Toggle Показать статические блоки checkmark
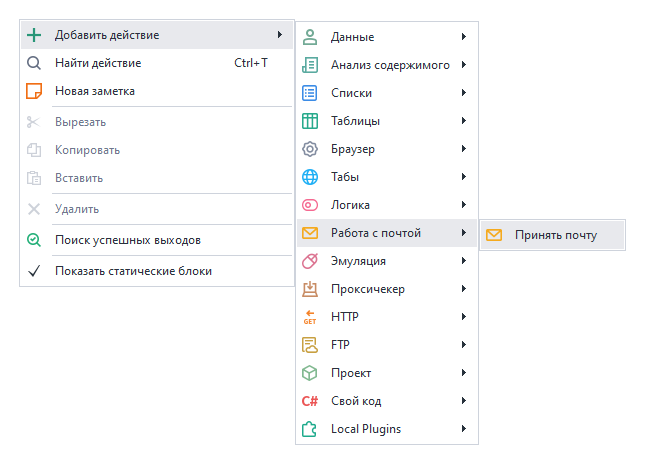650x450 pixels. pyautogui.click(x=34, y=270)
